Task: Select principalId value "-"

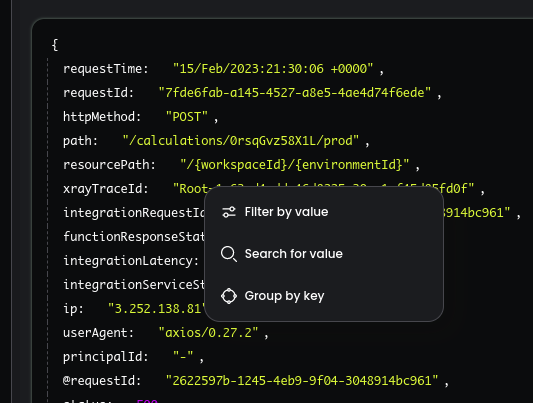Action: tap(183, 357)
